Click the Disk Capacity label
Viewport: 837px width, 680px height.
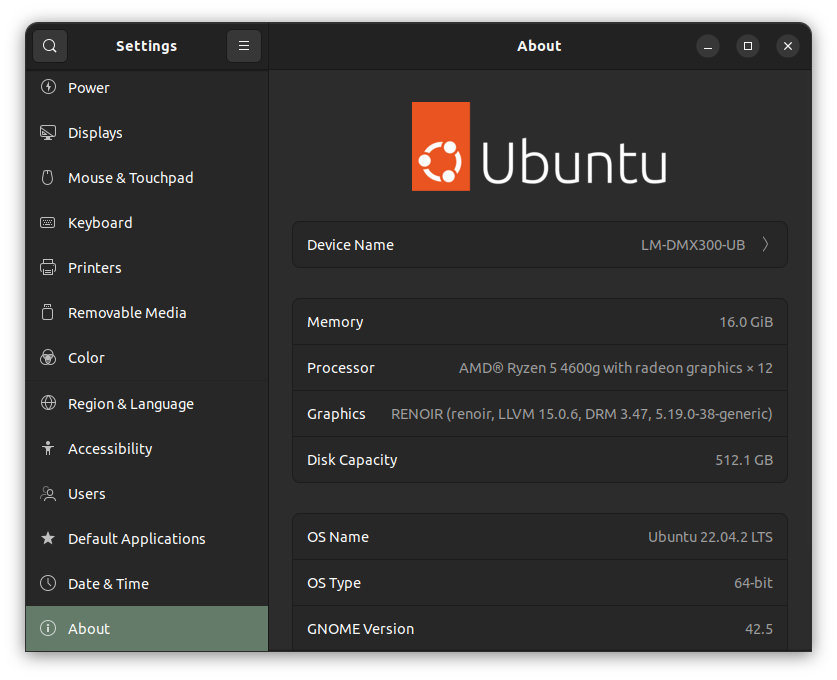[x=352, y=460]
